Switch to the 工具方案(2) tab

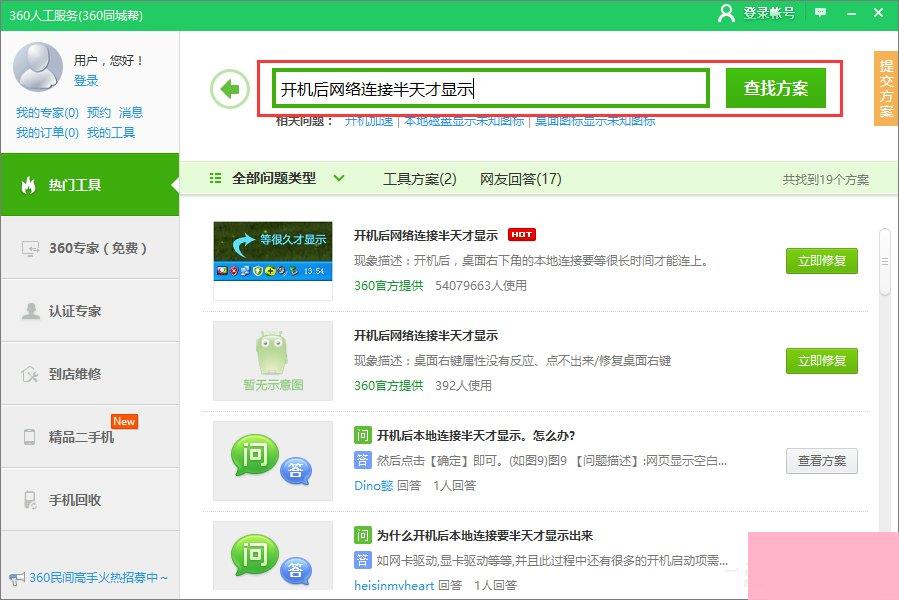[420, 179]
